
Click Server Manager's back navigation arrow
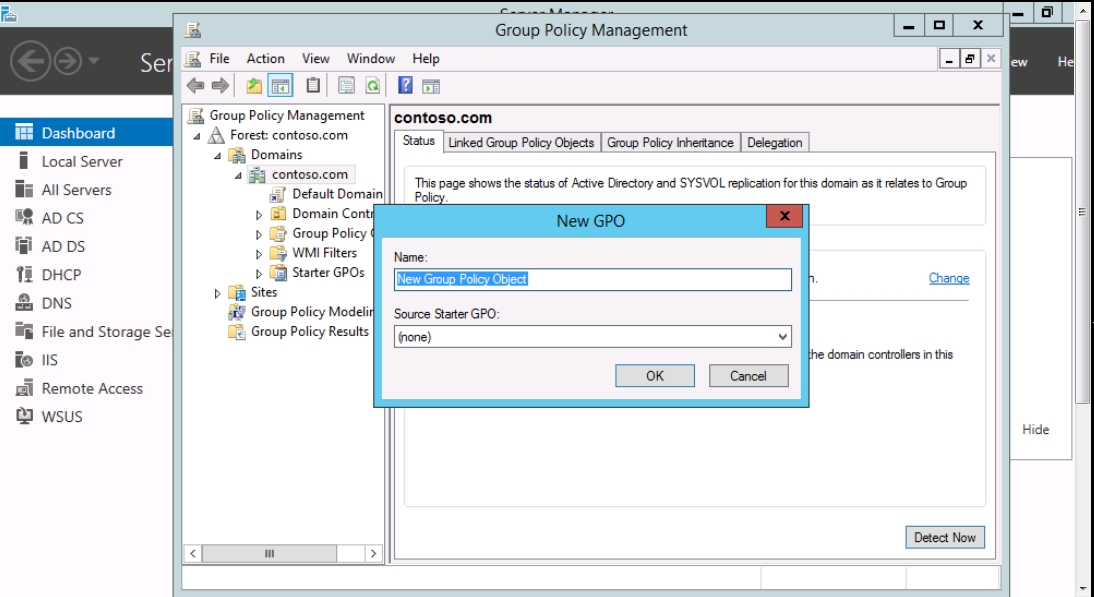click(30, 61)
